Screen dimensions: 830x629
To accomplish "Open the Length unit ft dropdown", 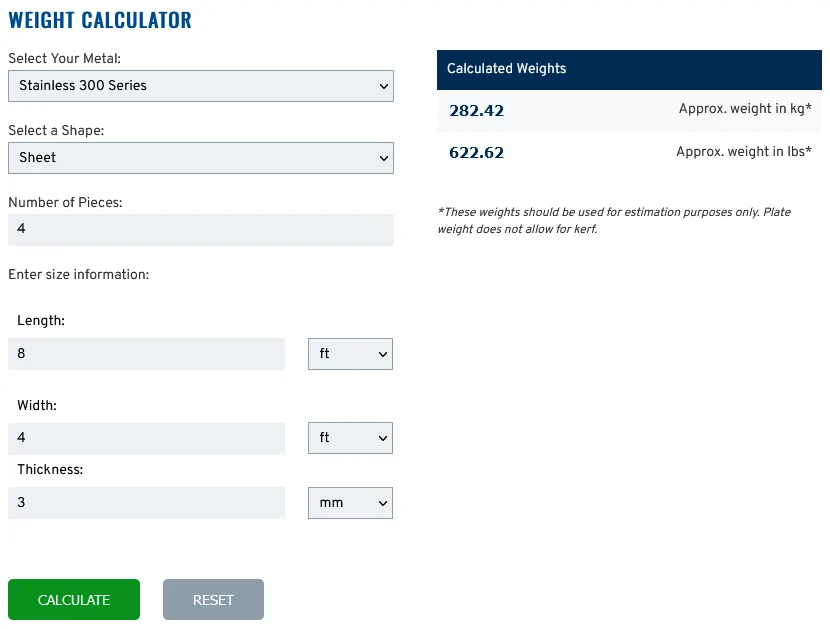I will click(350, 354).
